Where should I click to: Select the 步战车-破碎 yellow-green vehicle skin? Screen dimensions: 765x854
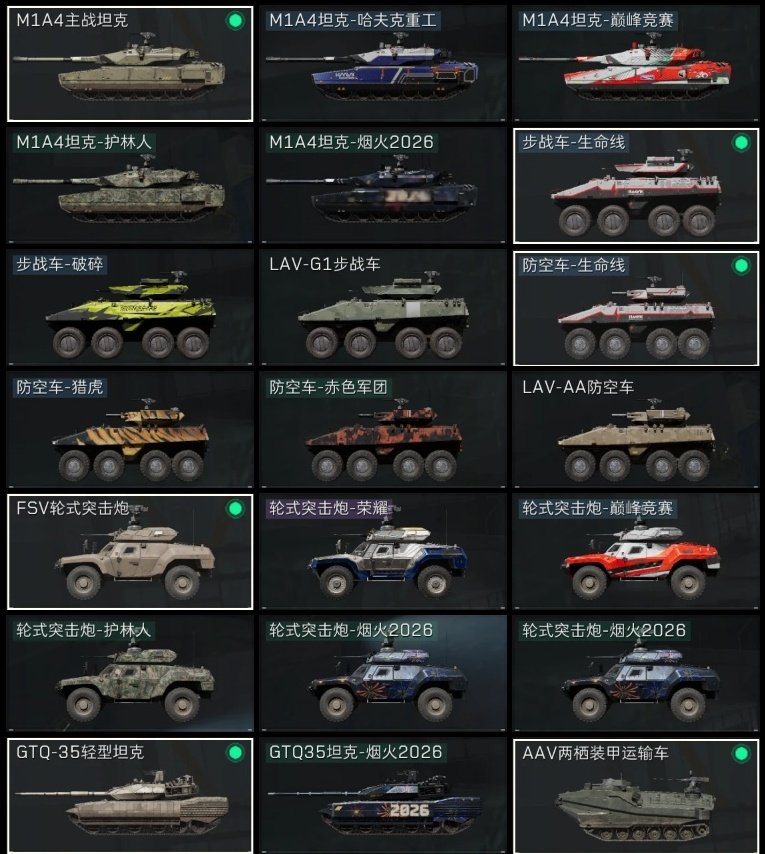[130, 308]
